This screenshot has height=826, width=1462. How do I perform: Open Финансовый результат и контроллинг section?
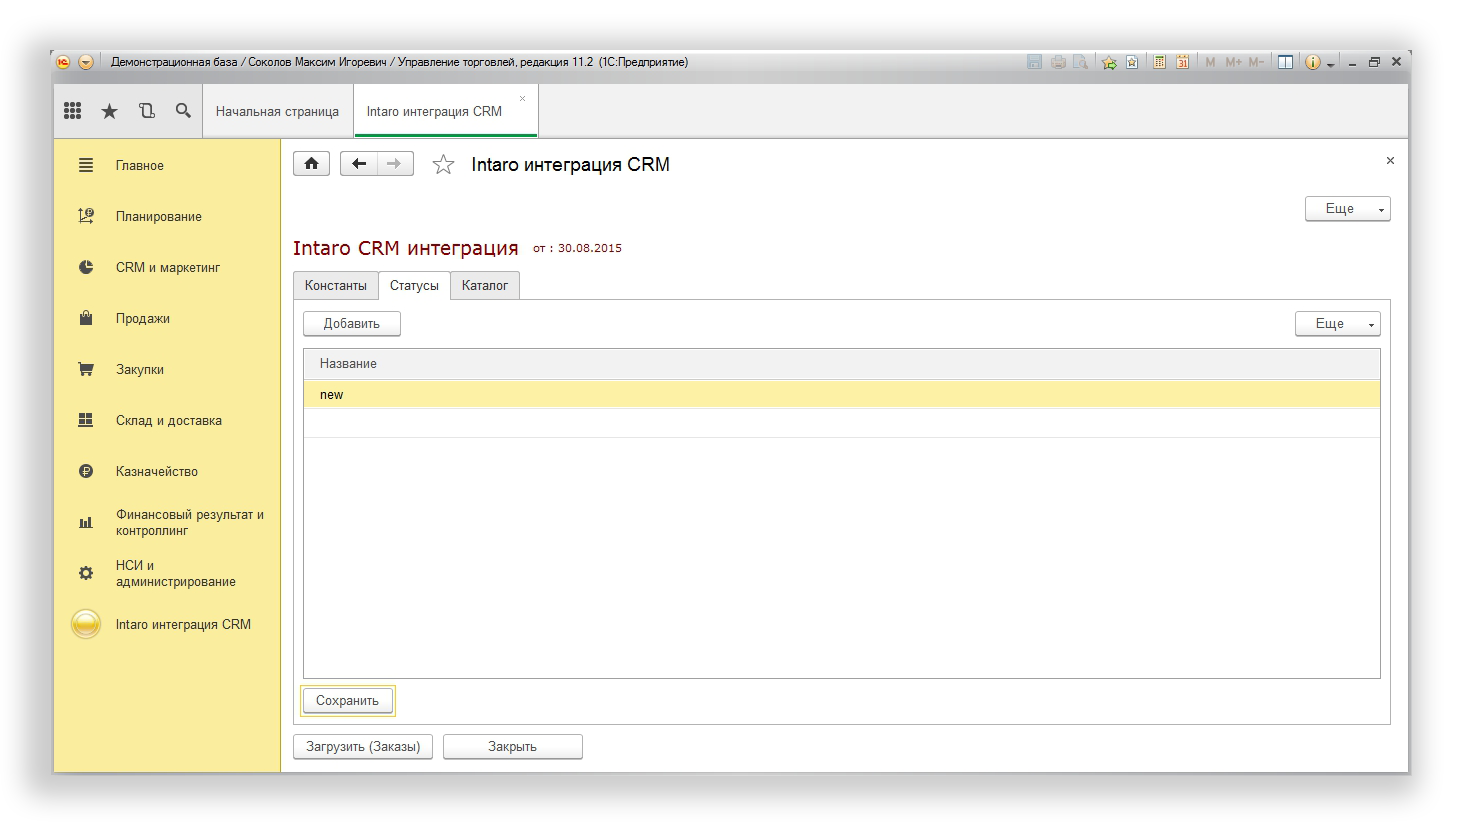189,523
